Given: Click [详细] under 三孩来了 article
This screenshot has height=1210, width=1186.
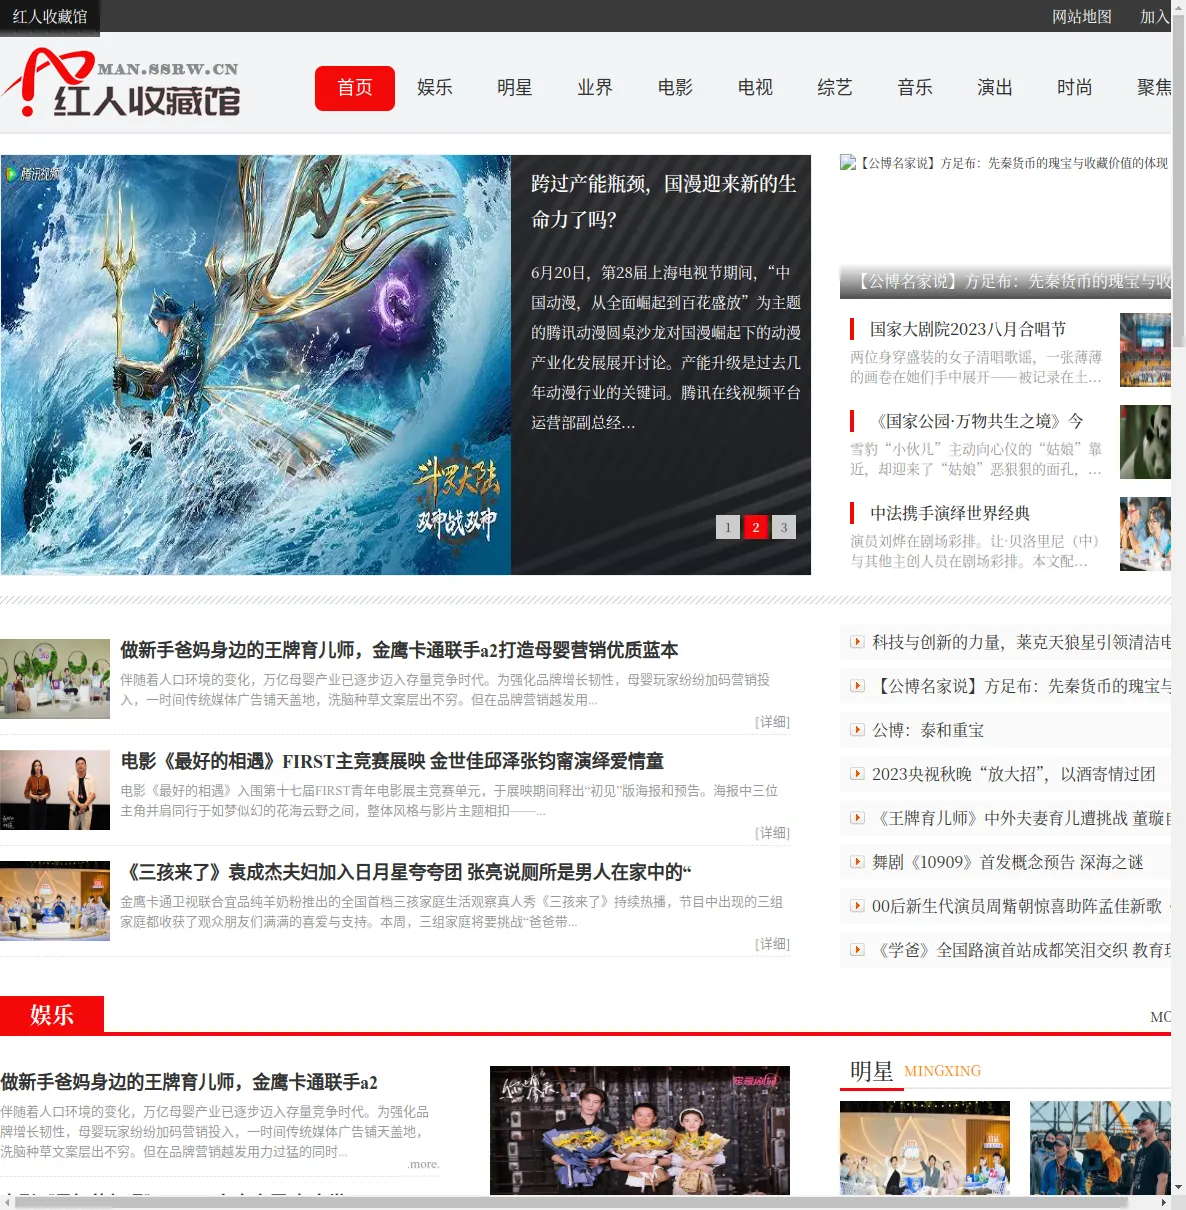Looking at the screenshot, I should coord(772,944).
